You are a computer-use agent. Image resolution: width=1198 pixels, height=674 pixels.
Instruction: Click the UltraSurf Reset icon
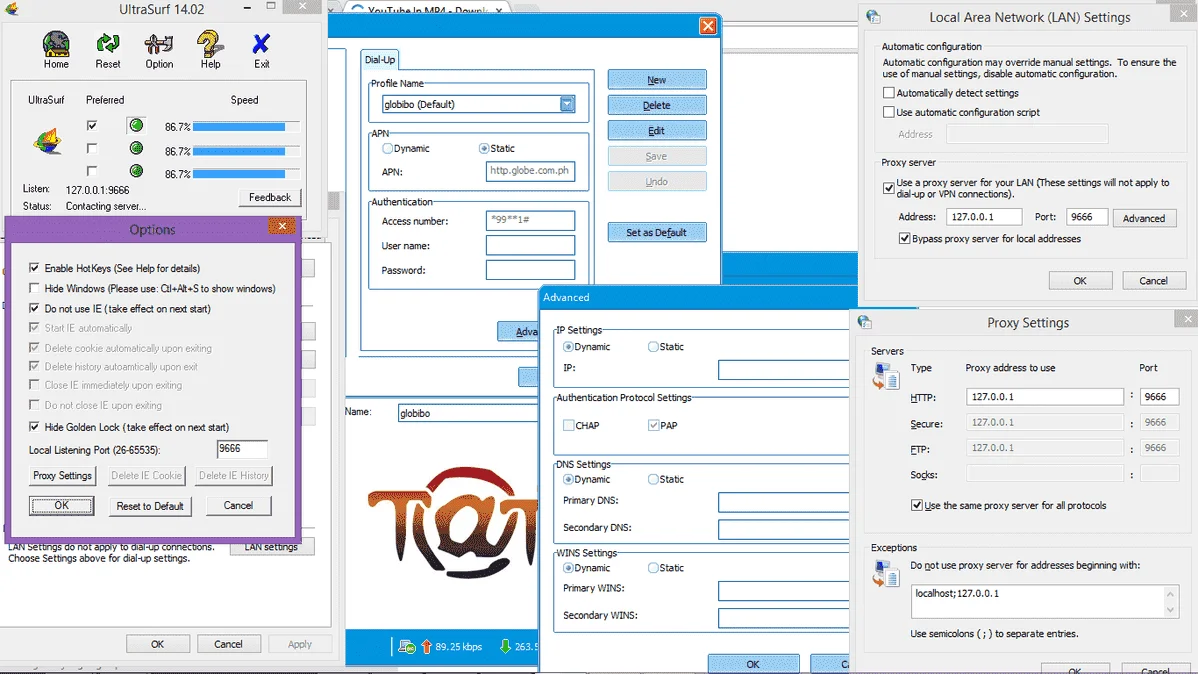pos(108,44)
